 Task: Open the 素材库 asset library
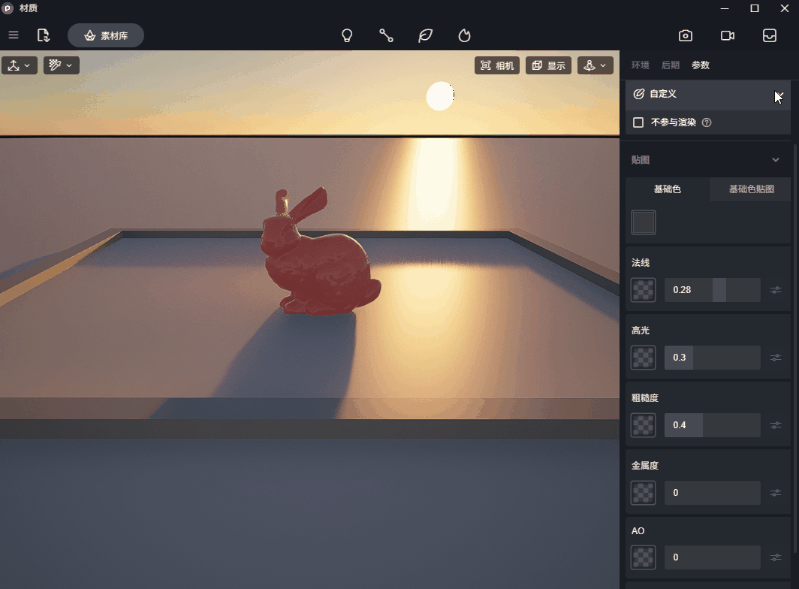click(106, 36)
